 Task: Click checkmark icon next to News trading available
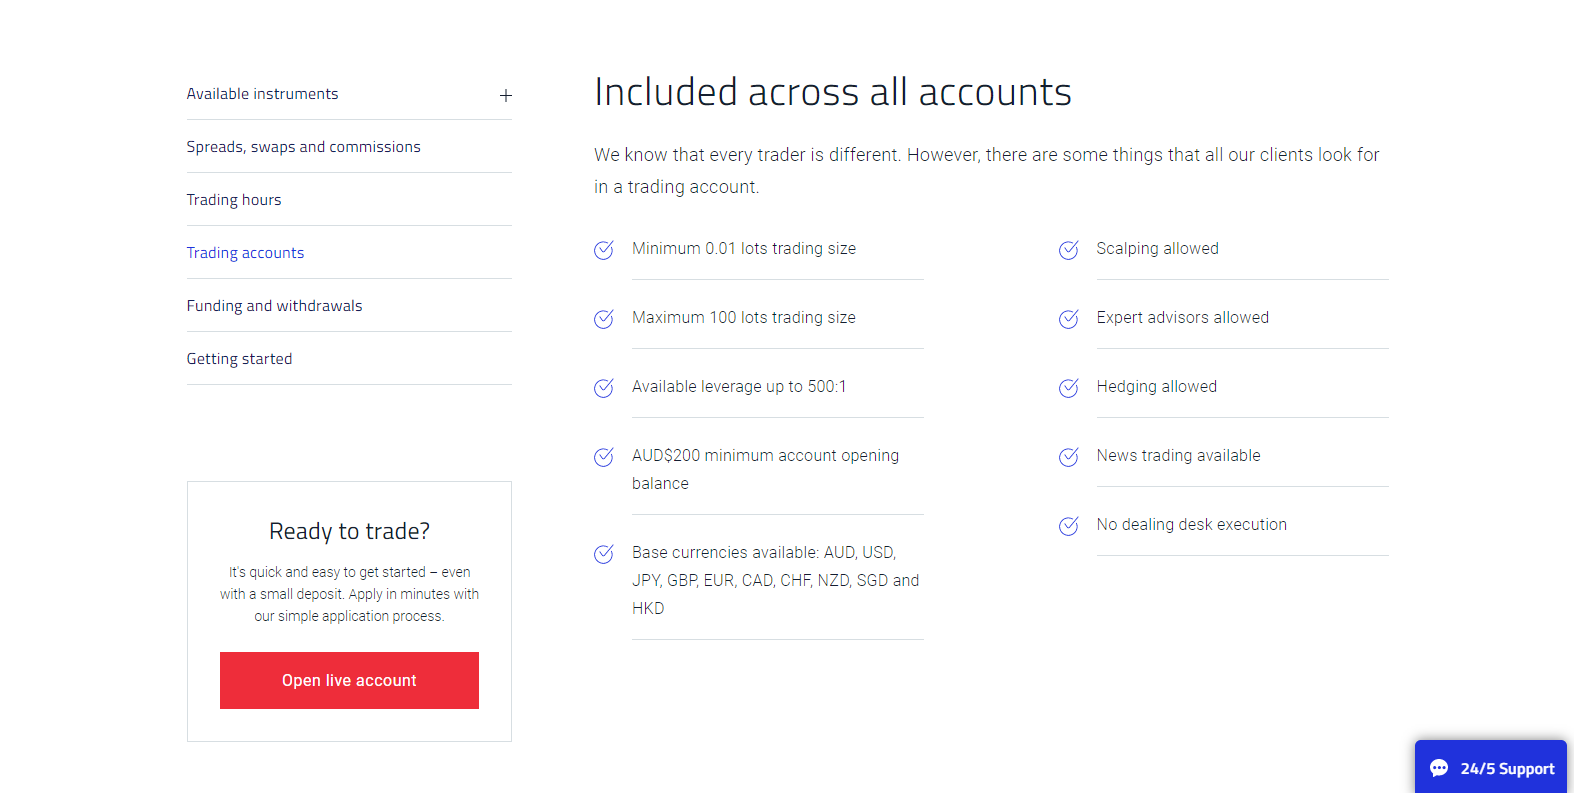(x=1069, y=457)
